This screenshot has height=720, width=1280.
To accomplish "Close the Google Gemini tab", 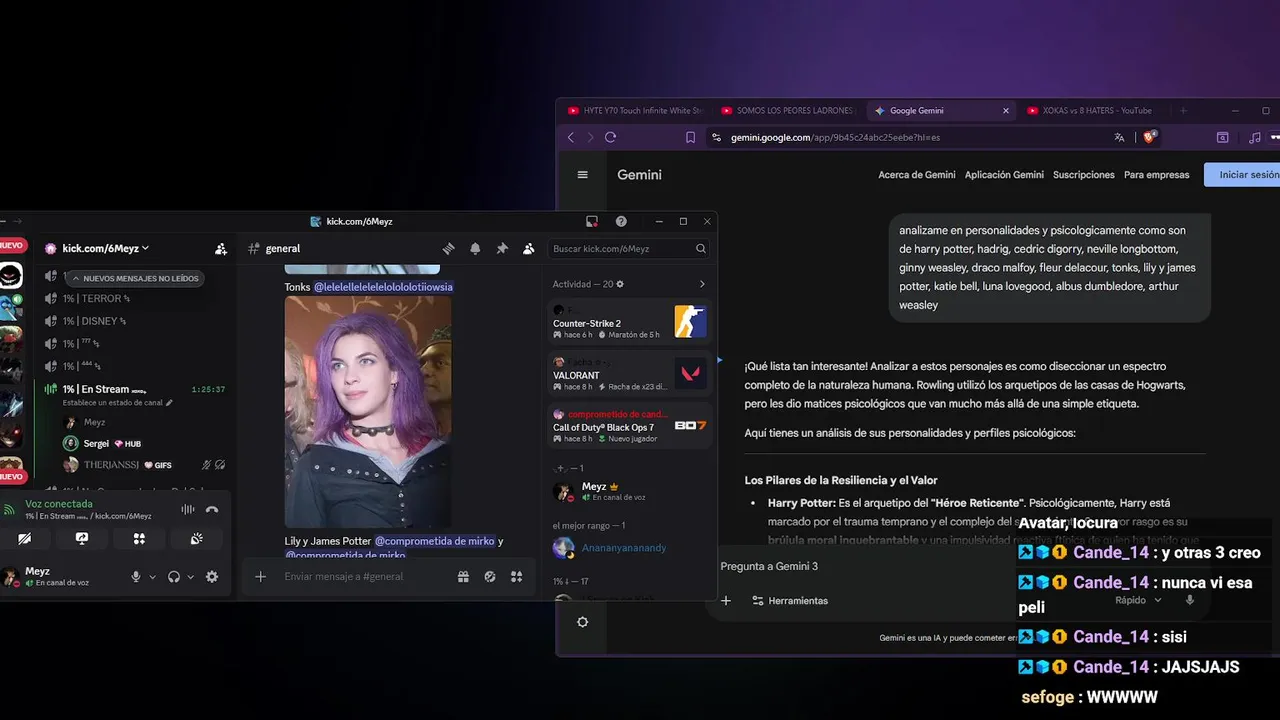I will [1006, 111].
